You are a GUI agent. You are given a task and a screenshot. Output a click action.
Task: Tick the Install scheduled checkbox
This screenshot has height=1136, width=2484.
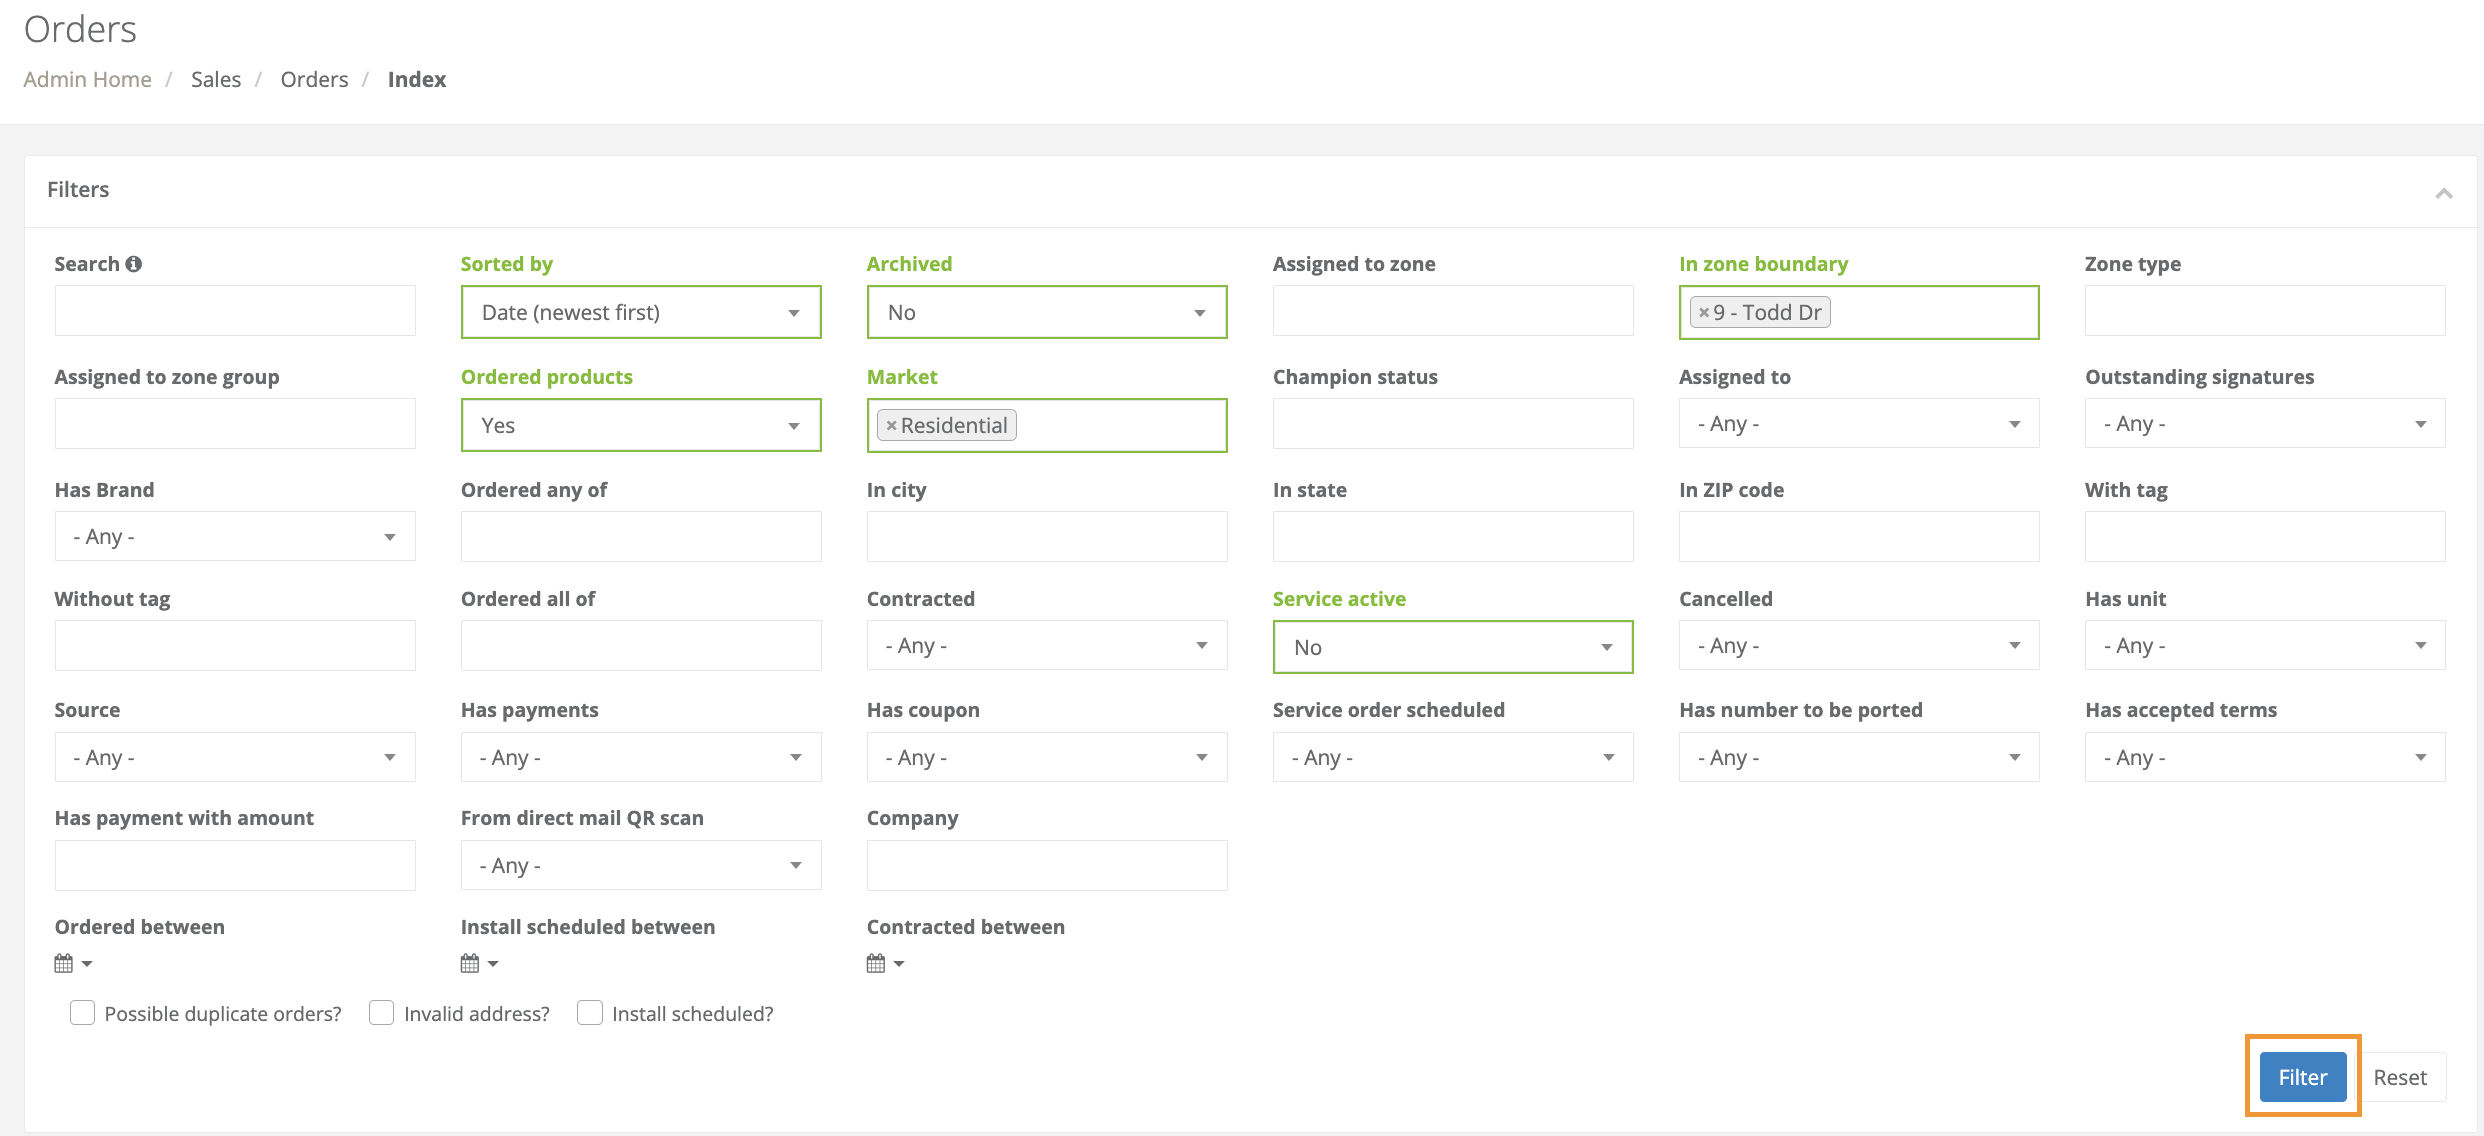(590, 1013)
